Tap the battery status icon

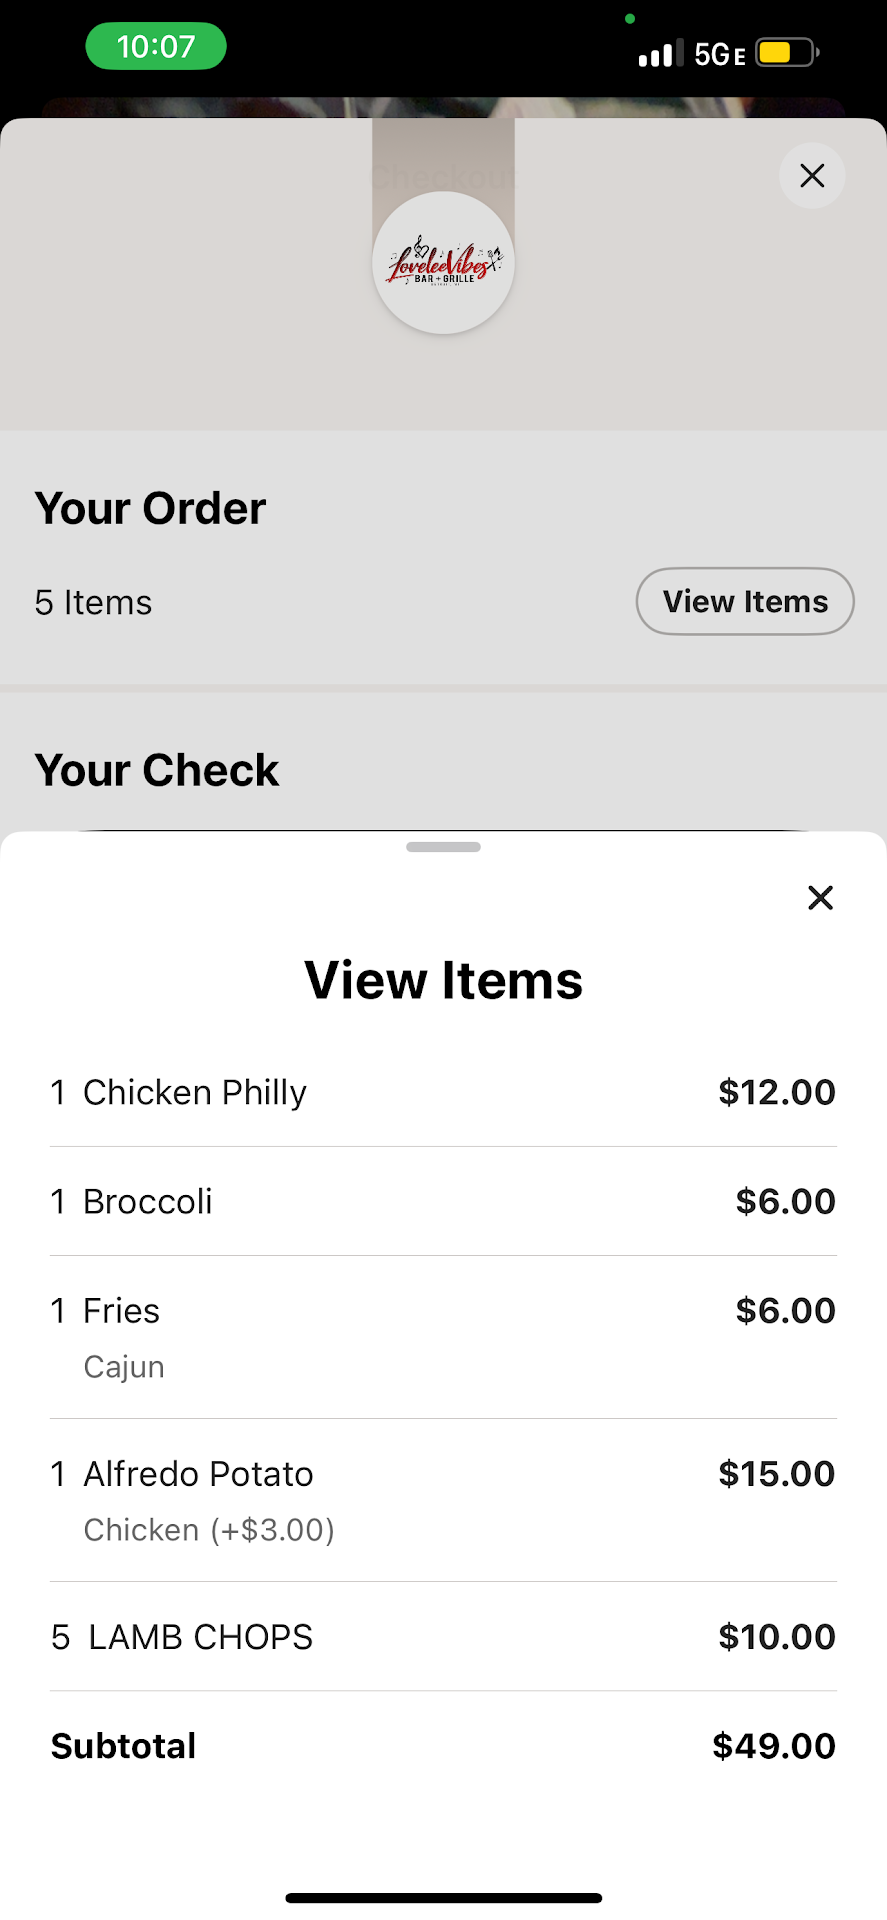[x=787, y=52]
